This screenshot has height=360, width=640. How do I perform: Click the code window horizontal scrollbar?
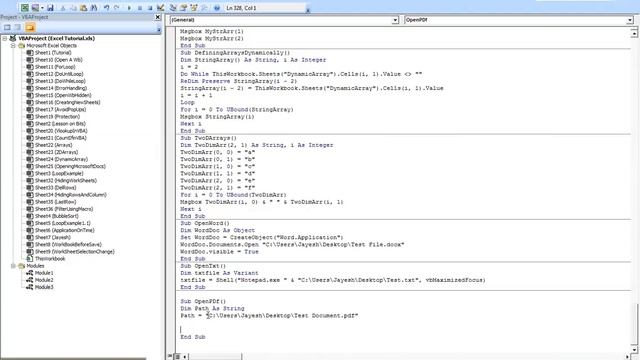coord(406,357)
